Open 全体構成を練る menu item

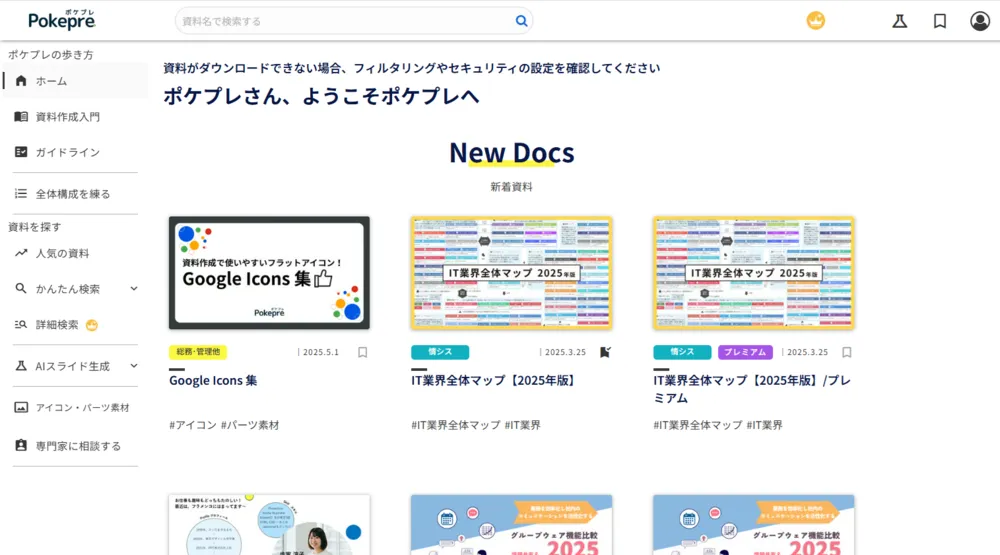(75, 193)
